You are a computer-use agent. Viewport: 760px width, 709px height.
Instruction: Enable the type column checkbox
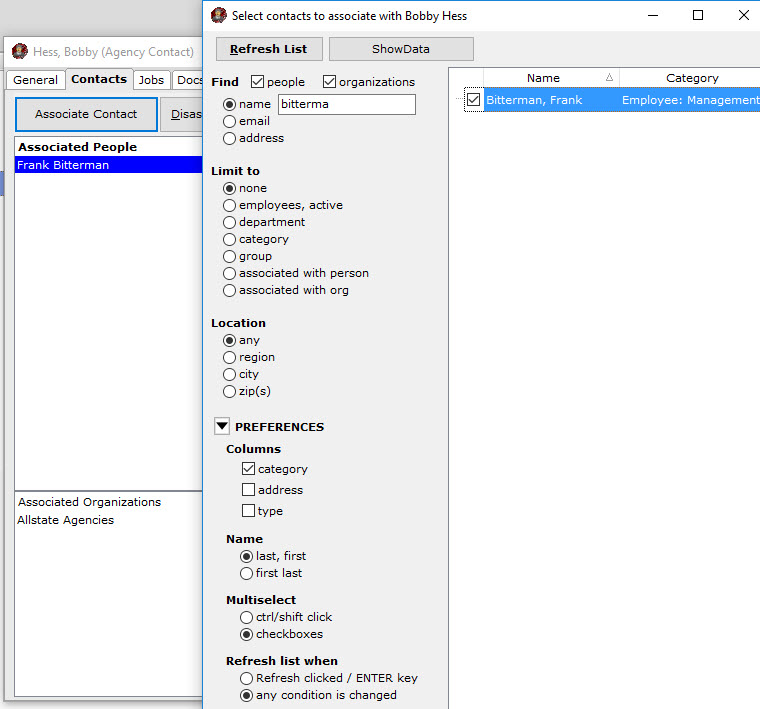tap(248, 510)
